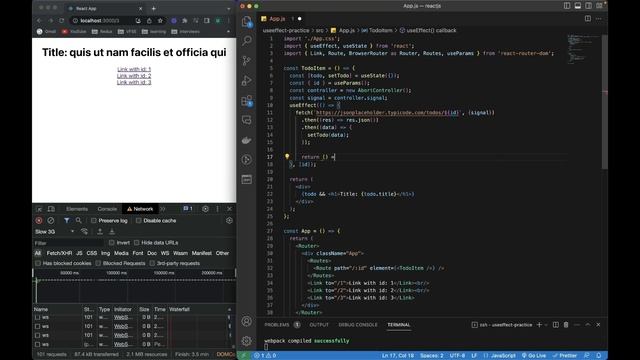Click src folder in the breadcrumb

tap(320, 30)
